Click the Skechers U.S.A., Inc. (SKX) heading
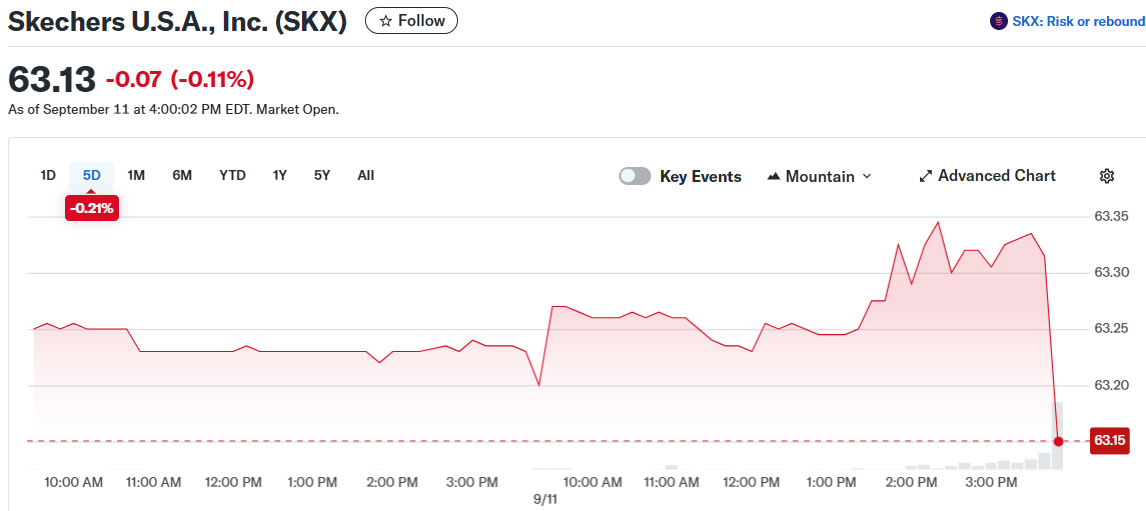The width and height of the screenshot is (1146, 511). 177,20
